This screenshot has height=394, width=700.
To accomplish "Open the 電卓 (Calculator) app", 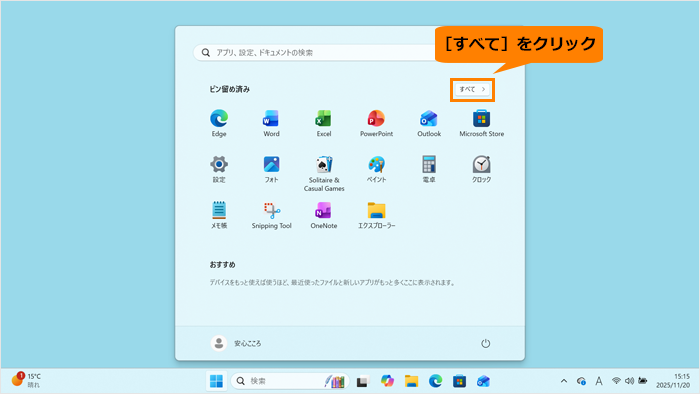I will coord(429,169).
